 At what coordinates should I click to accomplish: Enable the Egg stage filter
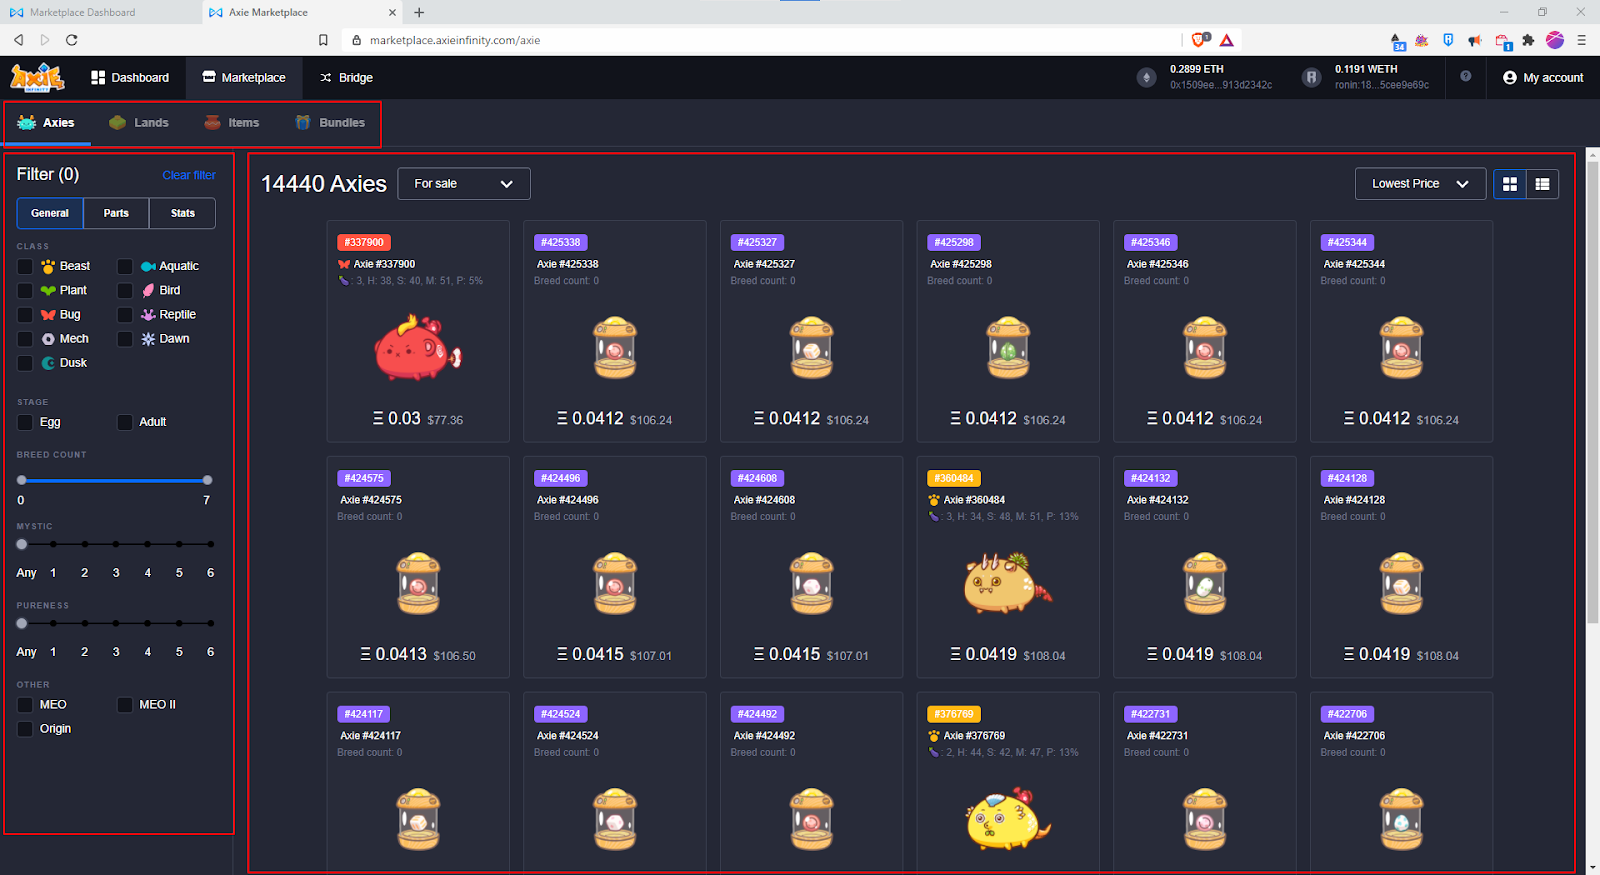pos(25,422)
